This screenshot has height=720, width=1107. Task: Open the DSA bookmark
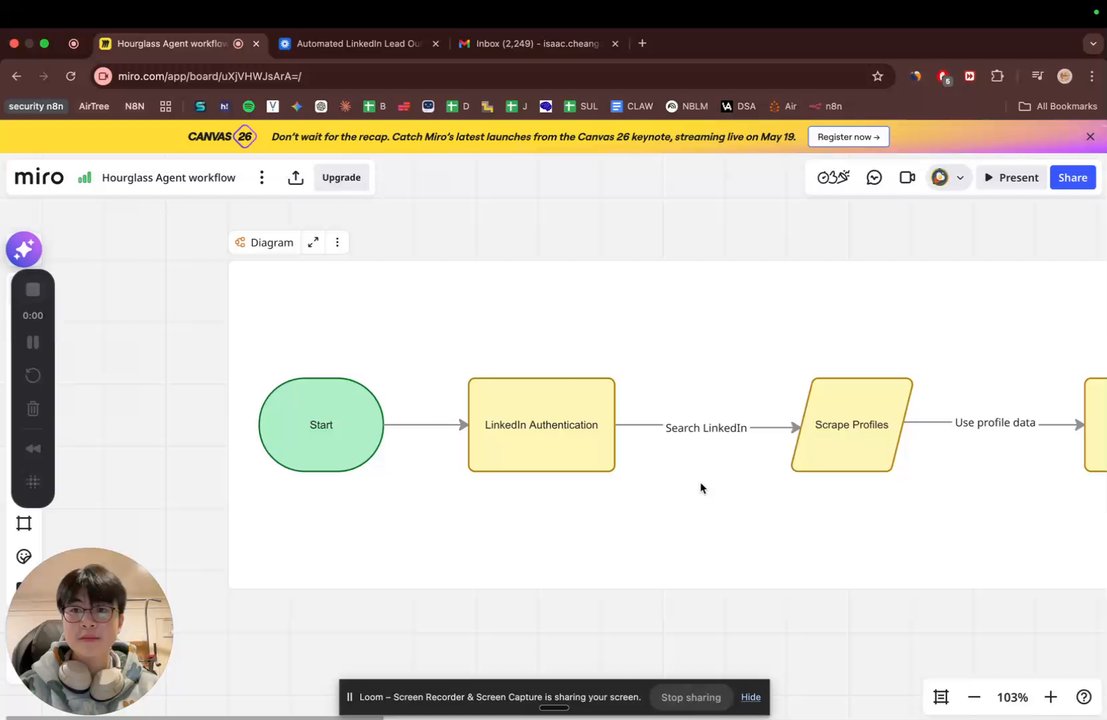point(738,107)
